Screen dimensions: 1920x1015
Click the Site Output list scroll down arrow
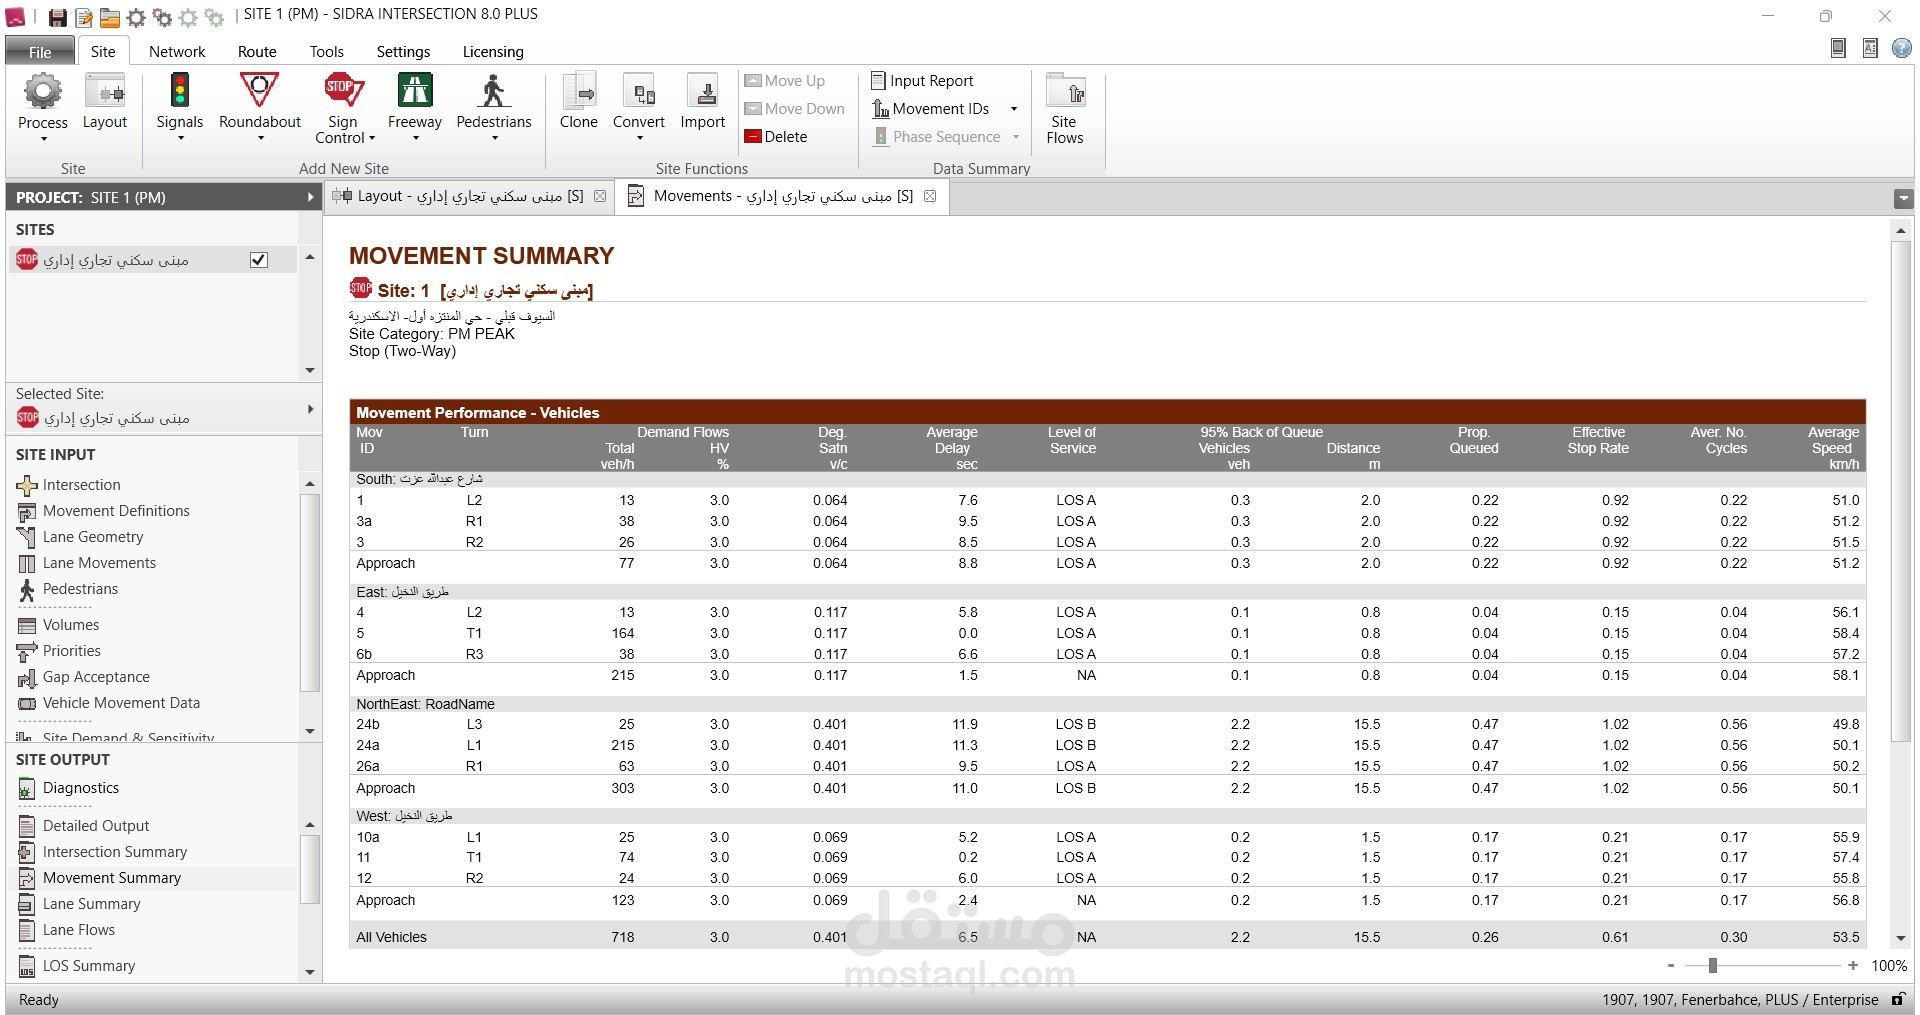[x=310, y=972]
